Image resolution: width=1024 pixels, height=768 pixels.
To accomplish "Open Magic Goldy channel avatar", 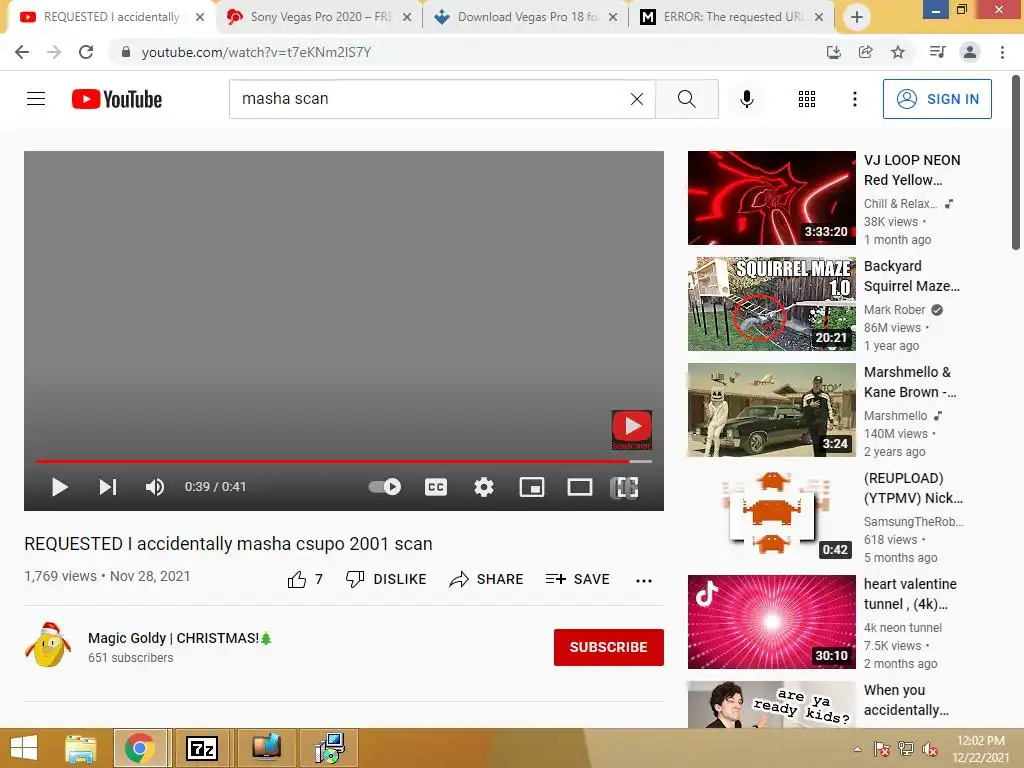I will [48, 645].
